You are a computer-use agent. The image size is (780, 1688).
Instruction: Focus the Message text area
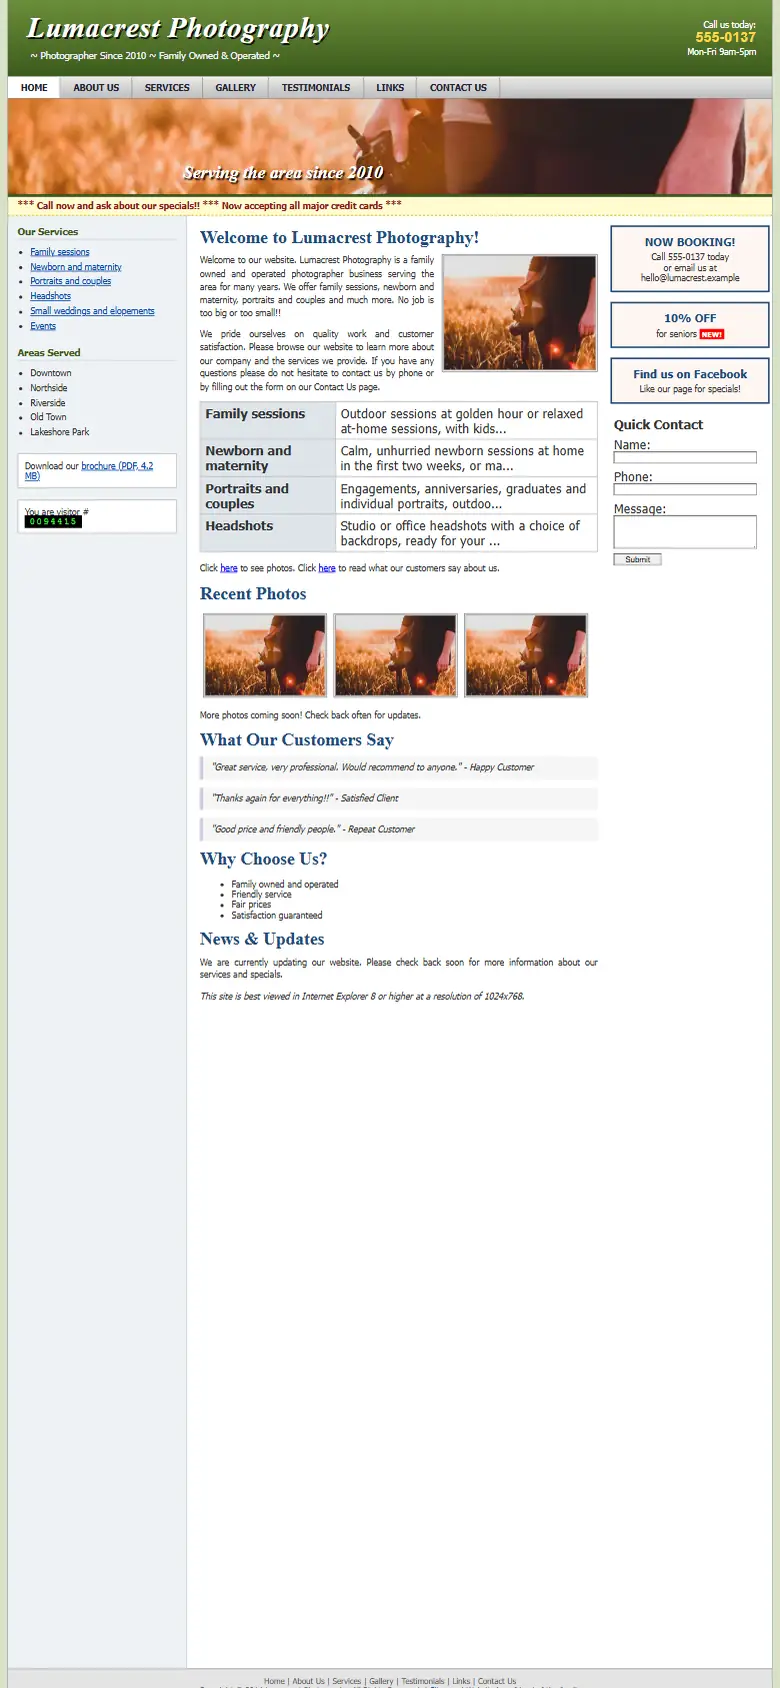685,532
